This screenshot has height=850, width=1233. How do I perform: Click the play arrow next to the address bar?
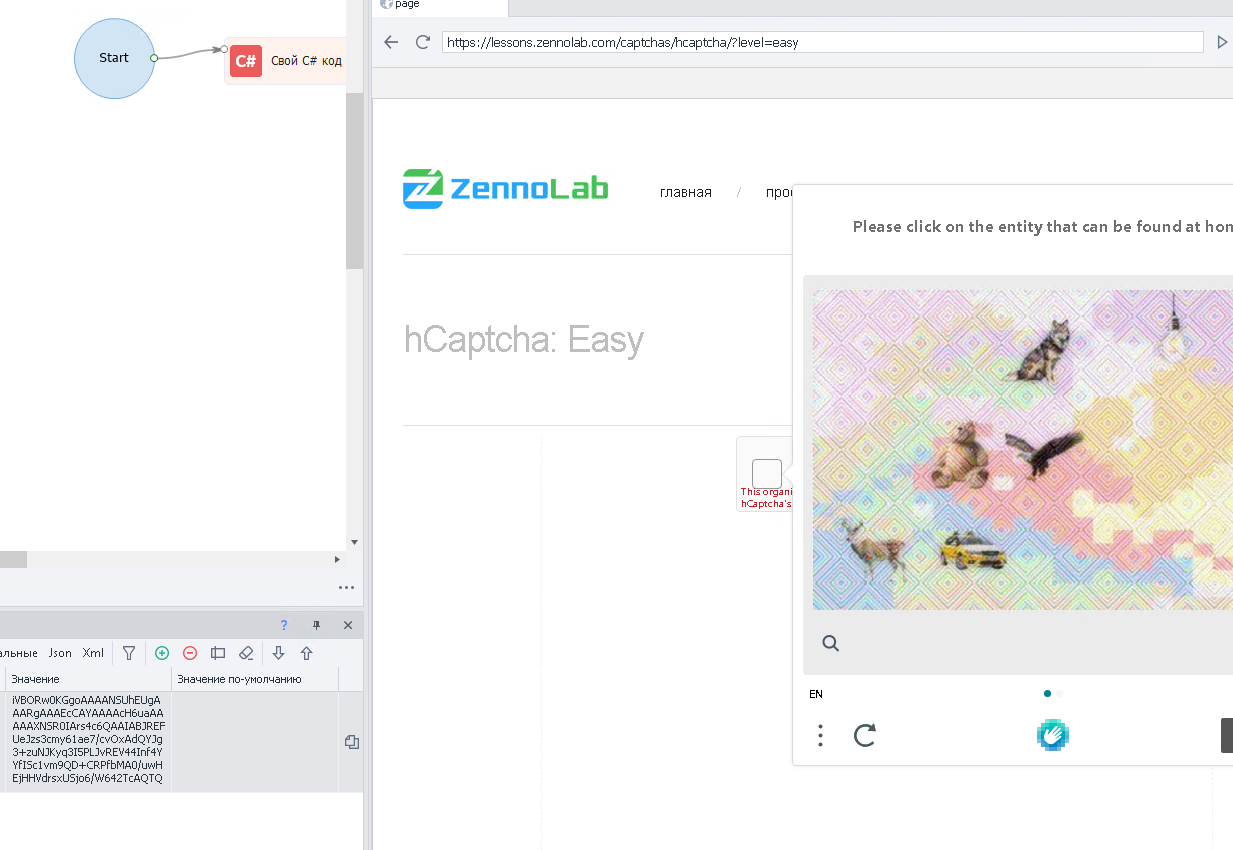[1222, 42]
